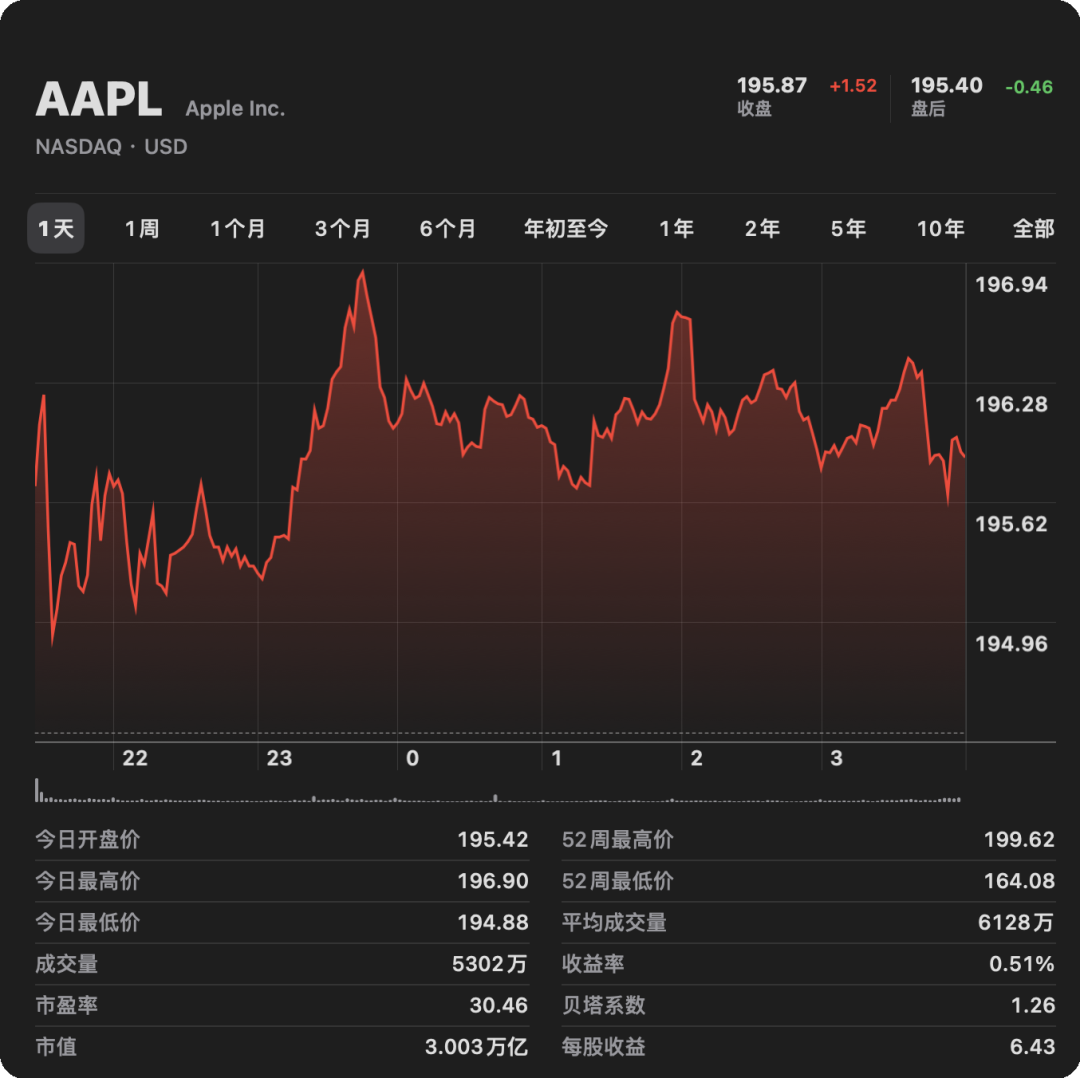This screenshot has height=1078, width=1080.
Task: Click the 今日开盘价 label
Action: [x=87, y=840]
